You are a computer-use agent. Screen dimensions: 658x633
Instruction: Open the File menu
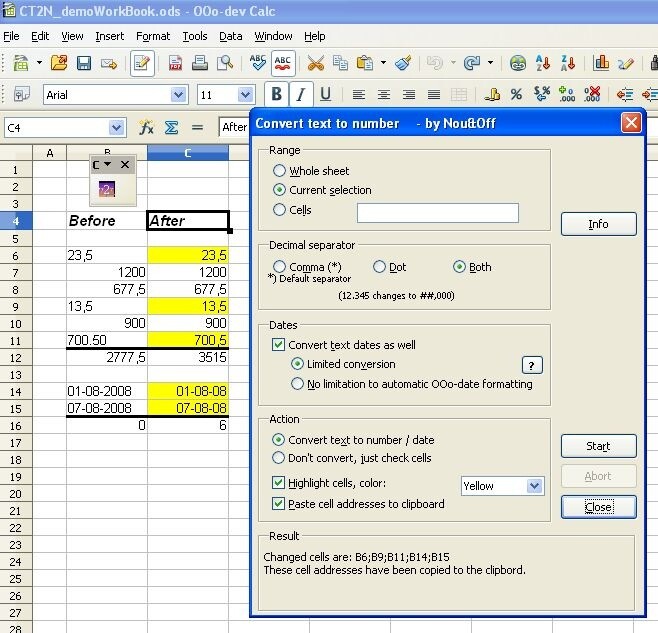[x=11, y=37]
